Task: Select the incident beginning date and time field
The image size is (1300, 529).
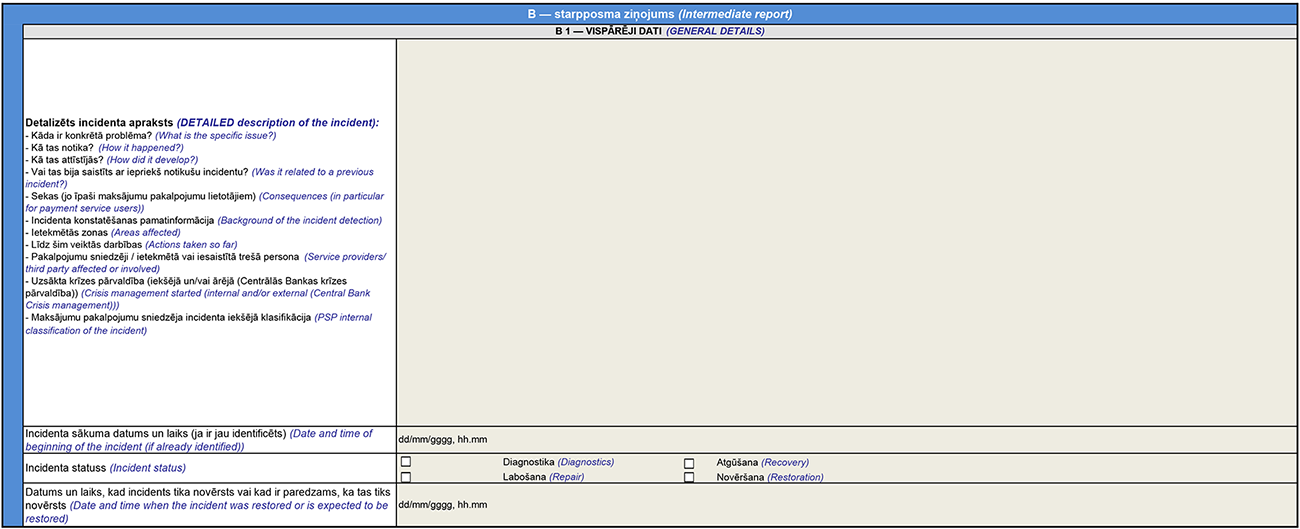Action: [x=846, y=439]
